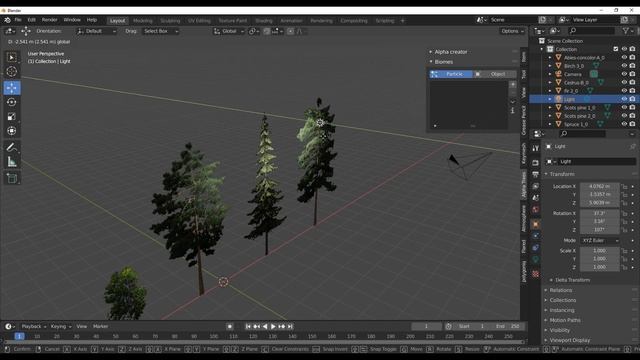Image resolution: width=640 pixels, height=360 pixels.
Task: Select the Cursor tool in the toolbar
Action: point(11,71)
